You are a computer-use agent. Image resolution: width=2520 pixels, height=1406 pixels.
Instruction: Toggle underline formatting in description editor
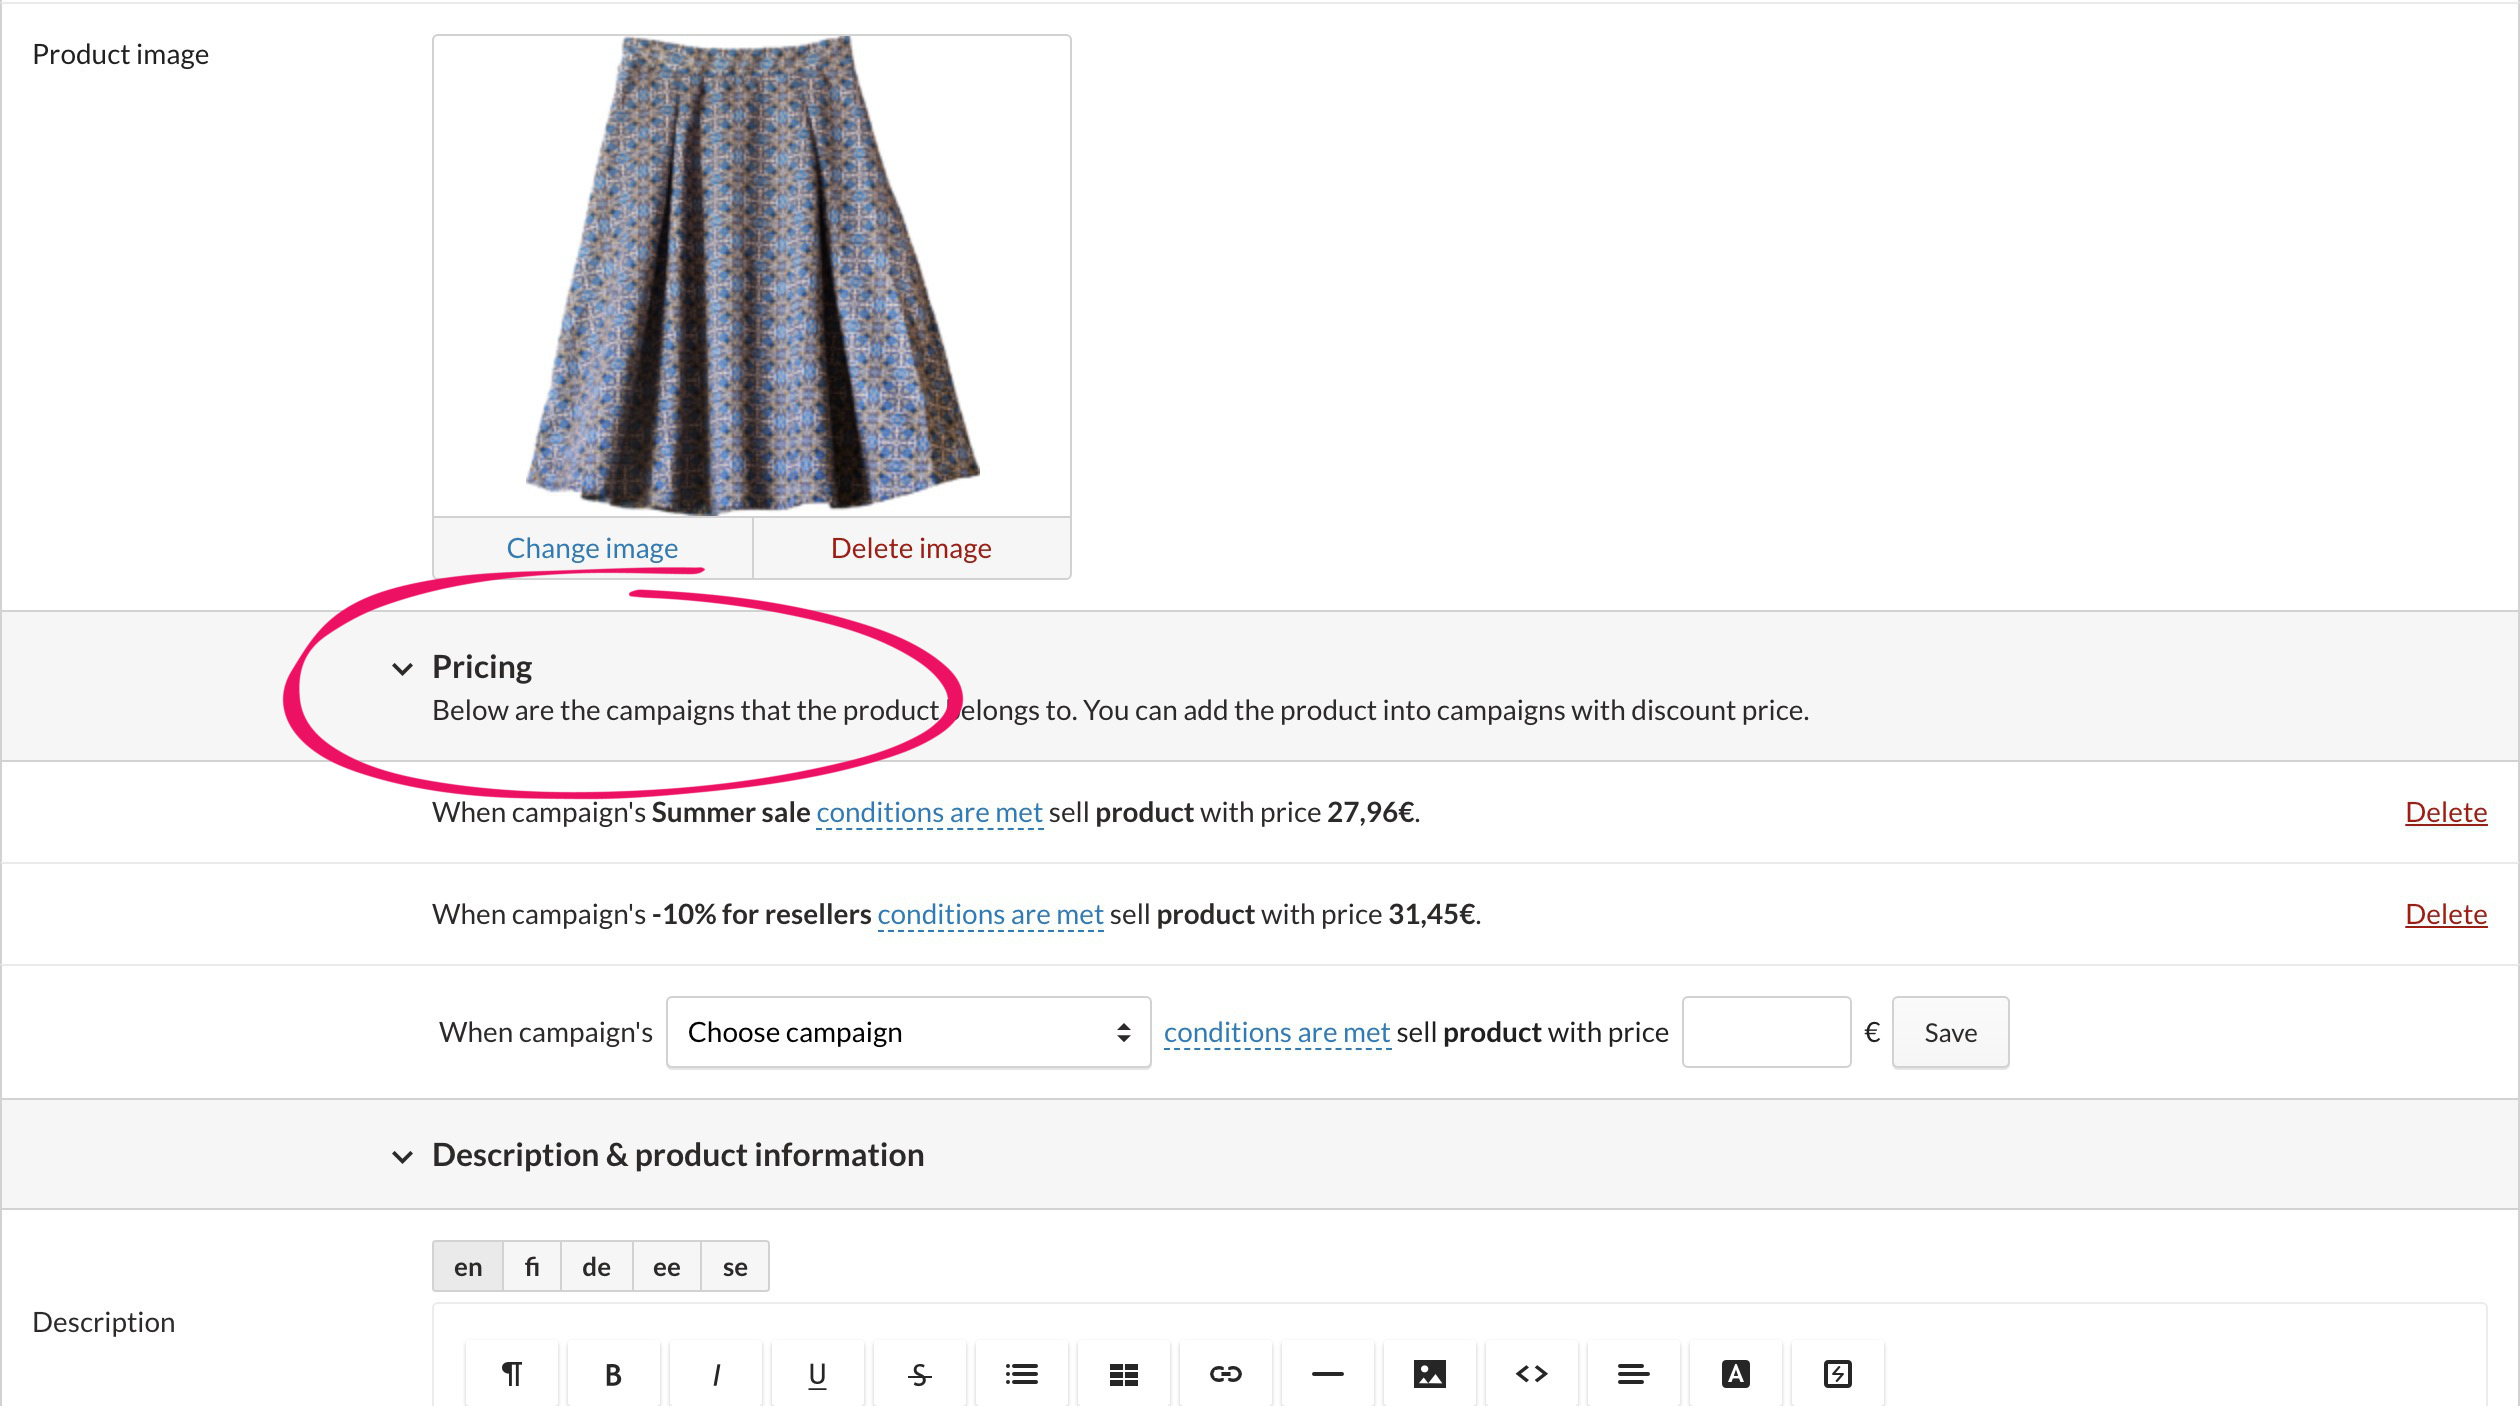click(818, 1374)
